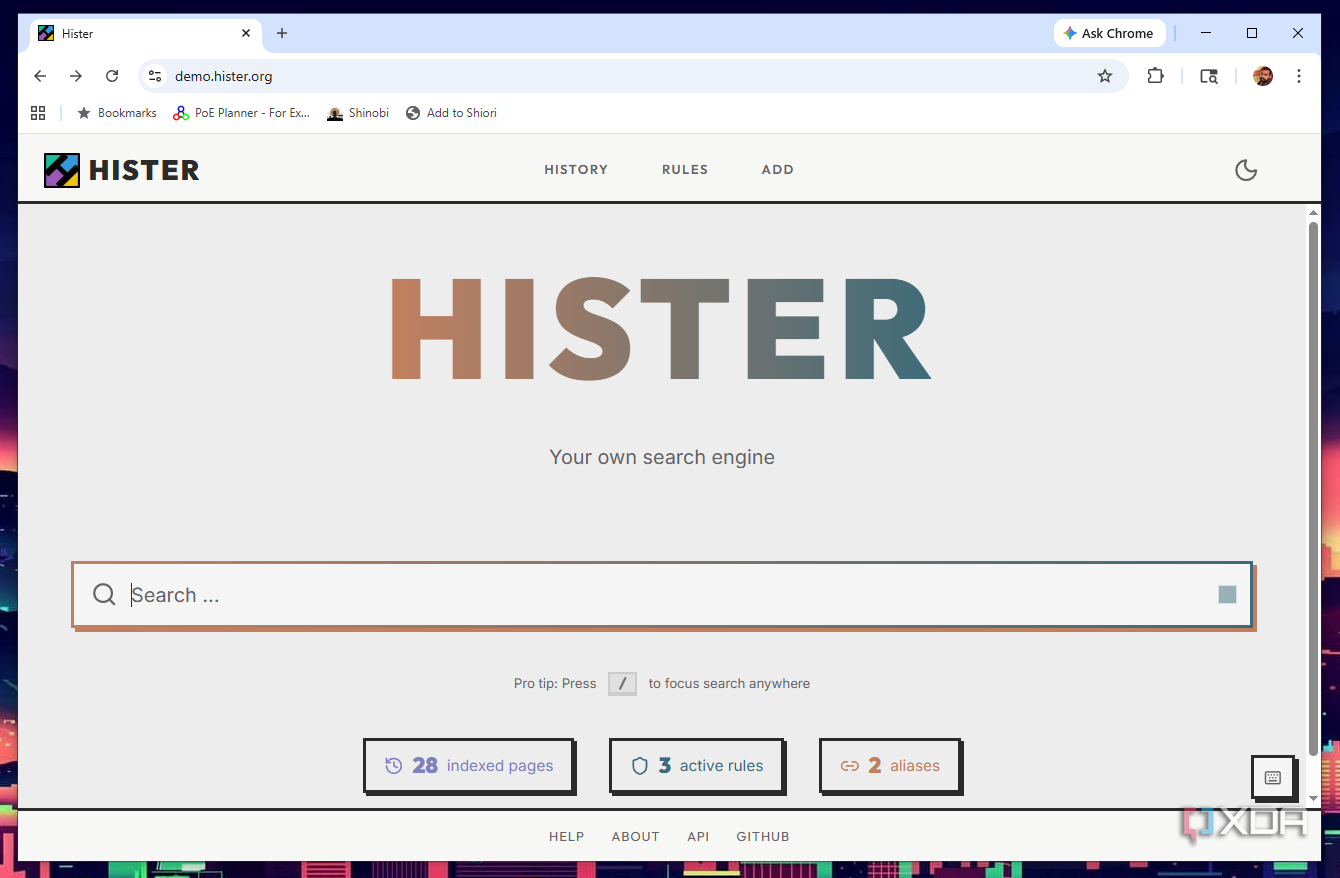Open the PoE Planner bookmark
Image resolution: width=1340 pixels, height=878 pixels.
tap(242, 113)
